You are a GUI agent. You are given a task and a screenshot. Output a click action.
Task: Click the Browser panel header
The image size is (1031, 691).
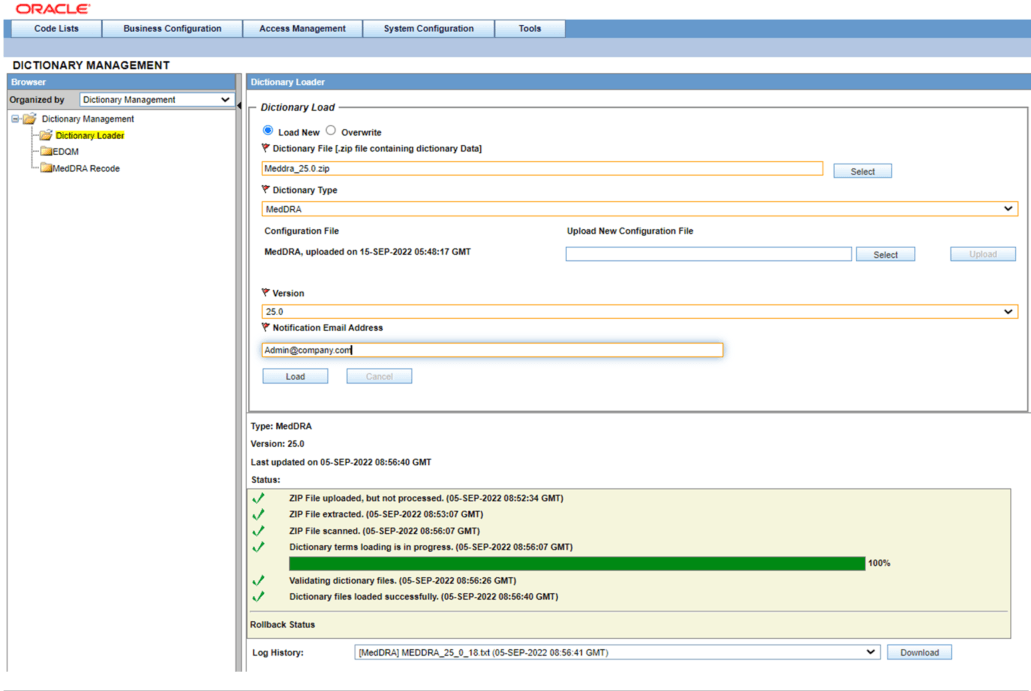tap(122, 82)
